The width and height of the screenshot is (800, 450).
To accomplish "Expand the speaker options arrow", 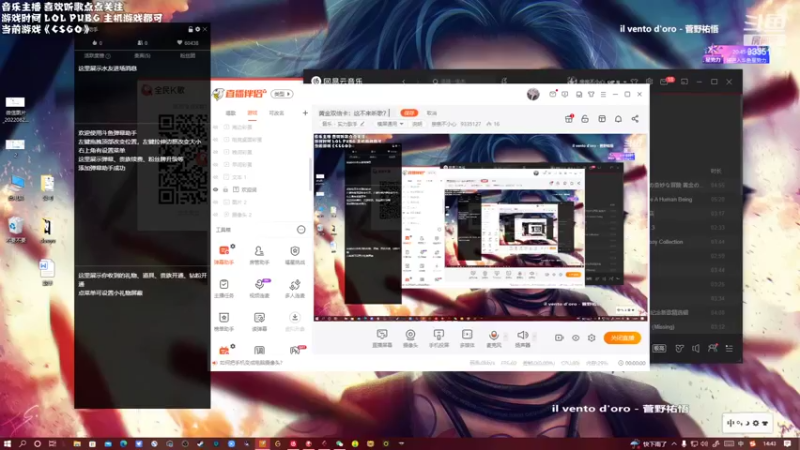I will [534, 337].
